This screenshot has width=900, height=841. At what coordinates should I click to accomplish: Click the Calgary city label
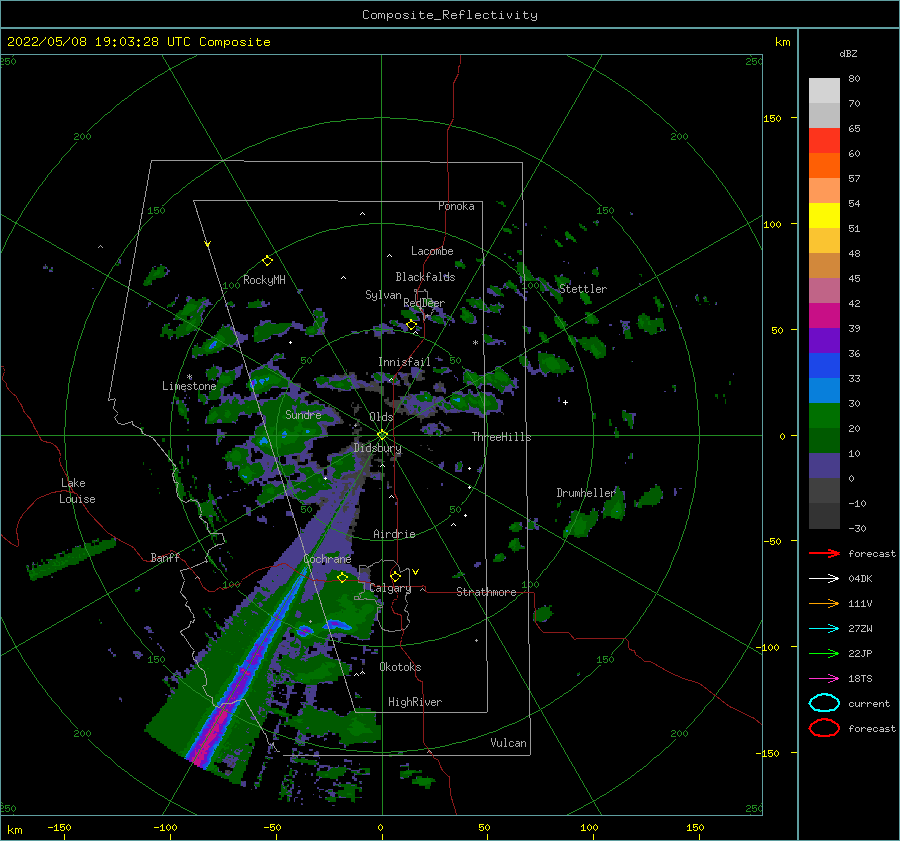(x=390, y=588)
